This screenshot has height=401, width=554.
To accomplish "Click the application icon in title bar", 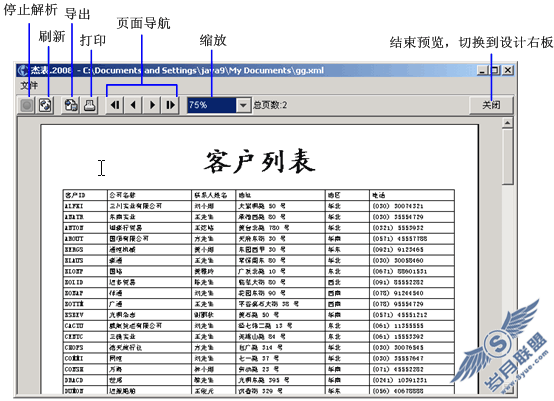I will coord(23,70).
